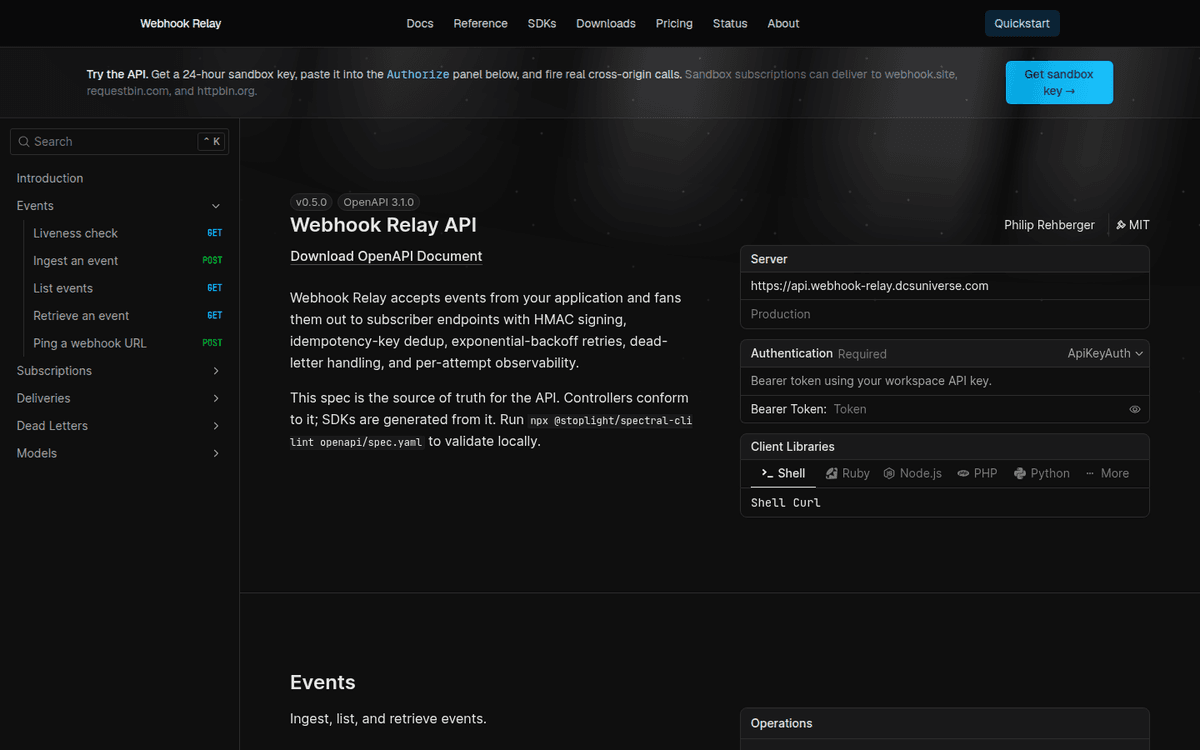Click the MIT license icon
Image resolution: width=1200 pixels, height=750 pixels.
1121,225
